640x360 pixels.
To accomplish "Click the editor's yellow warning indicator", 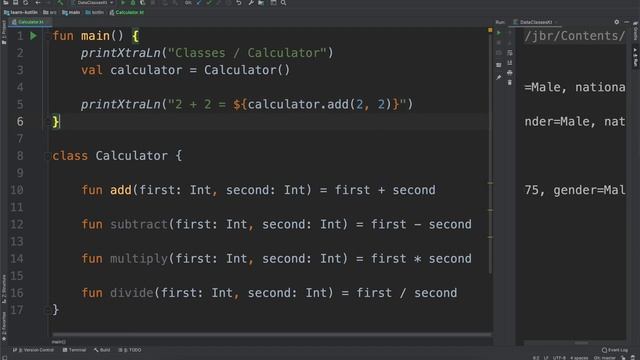I will point(490,30).
